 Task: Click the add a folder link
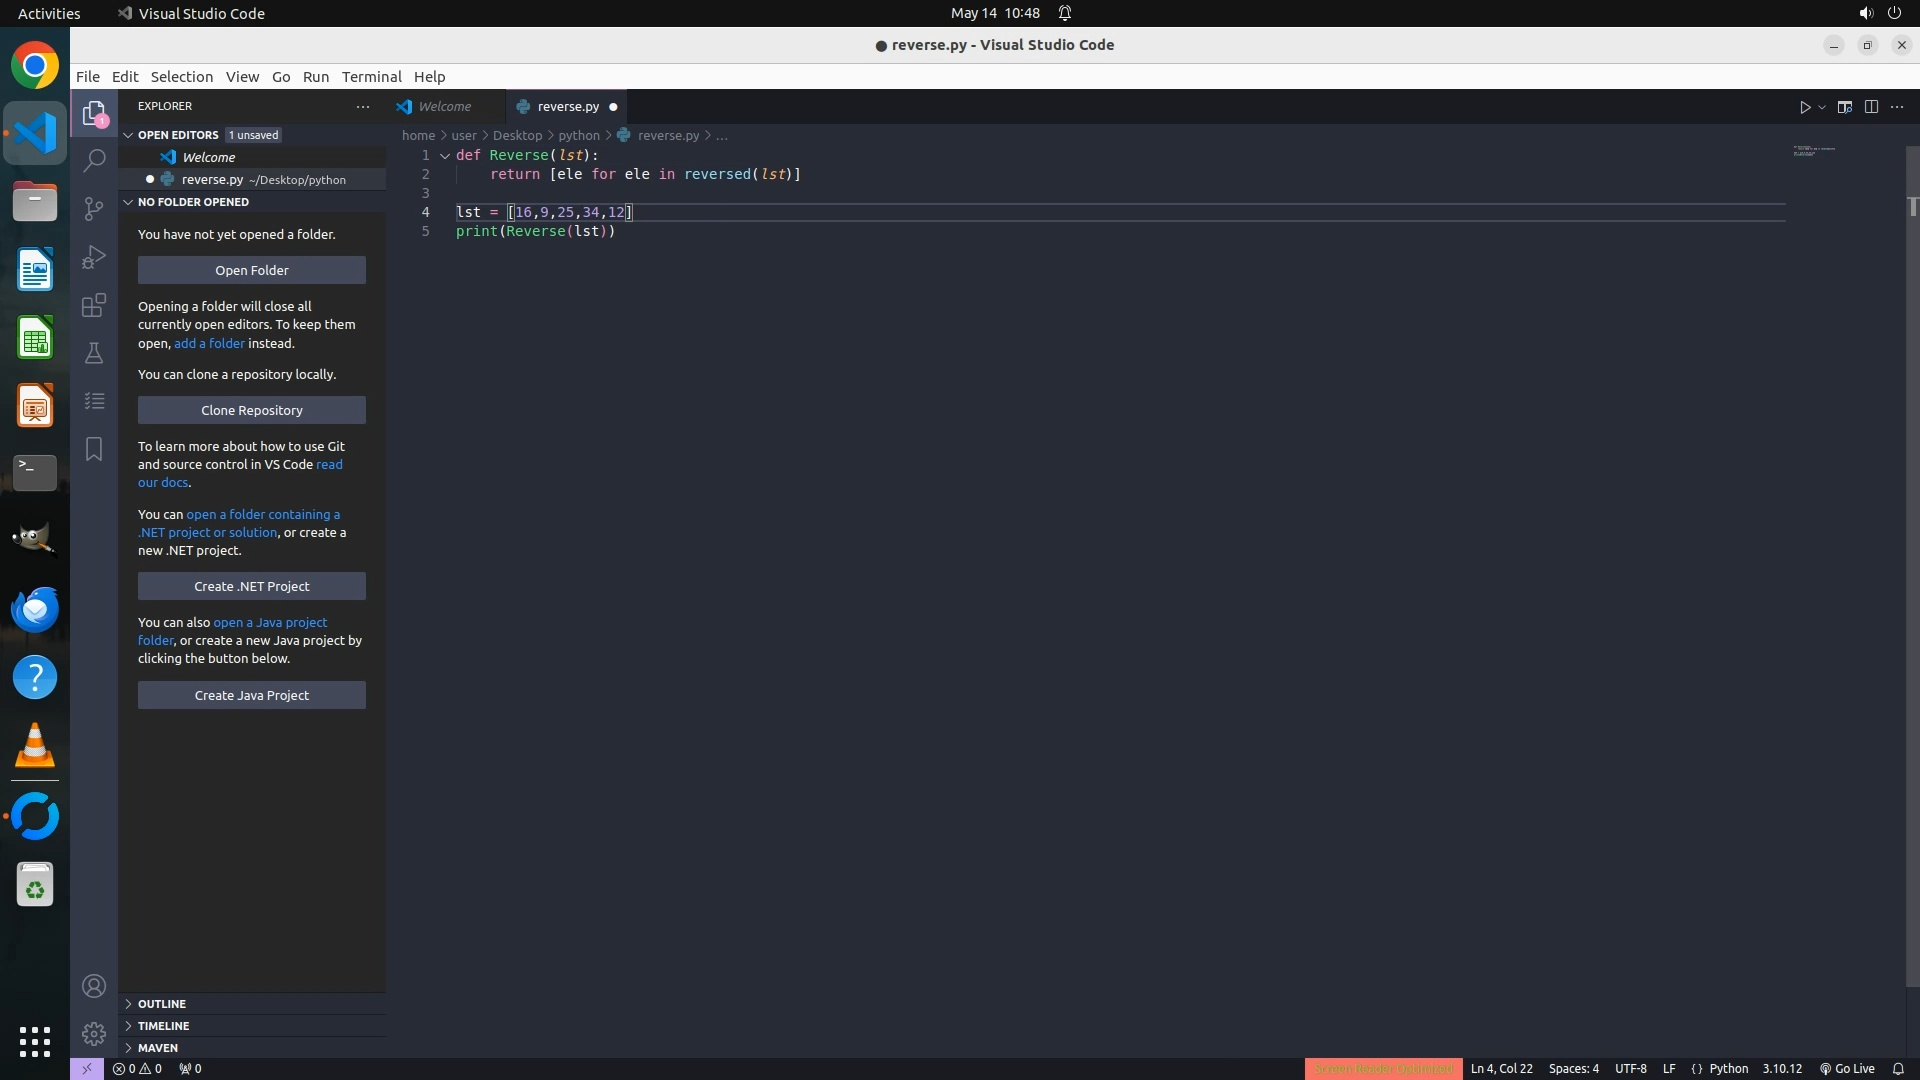coord(209,343)
